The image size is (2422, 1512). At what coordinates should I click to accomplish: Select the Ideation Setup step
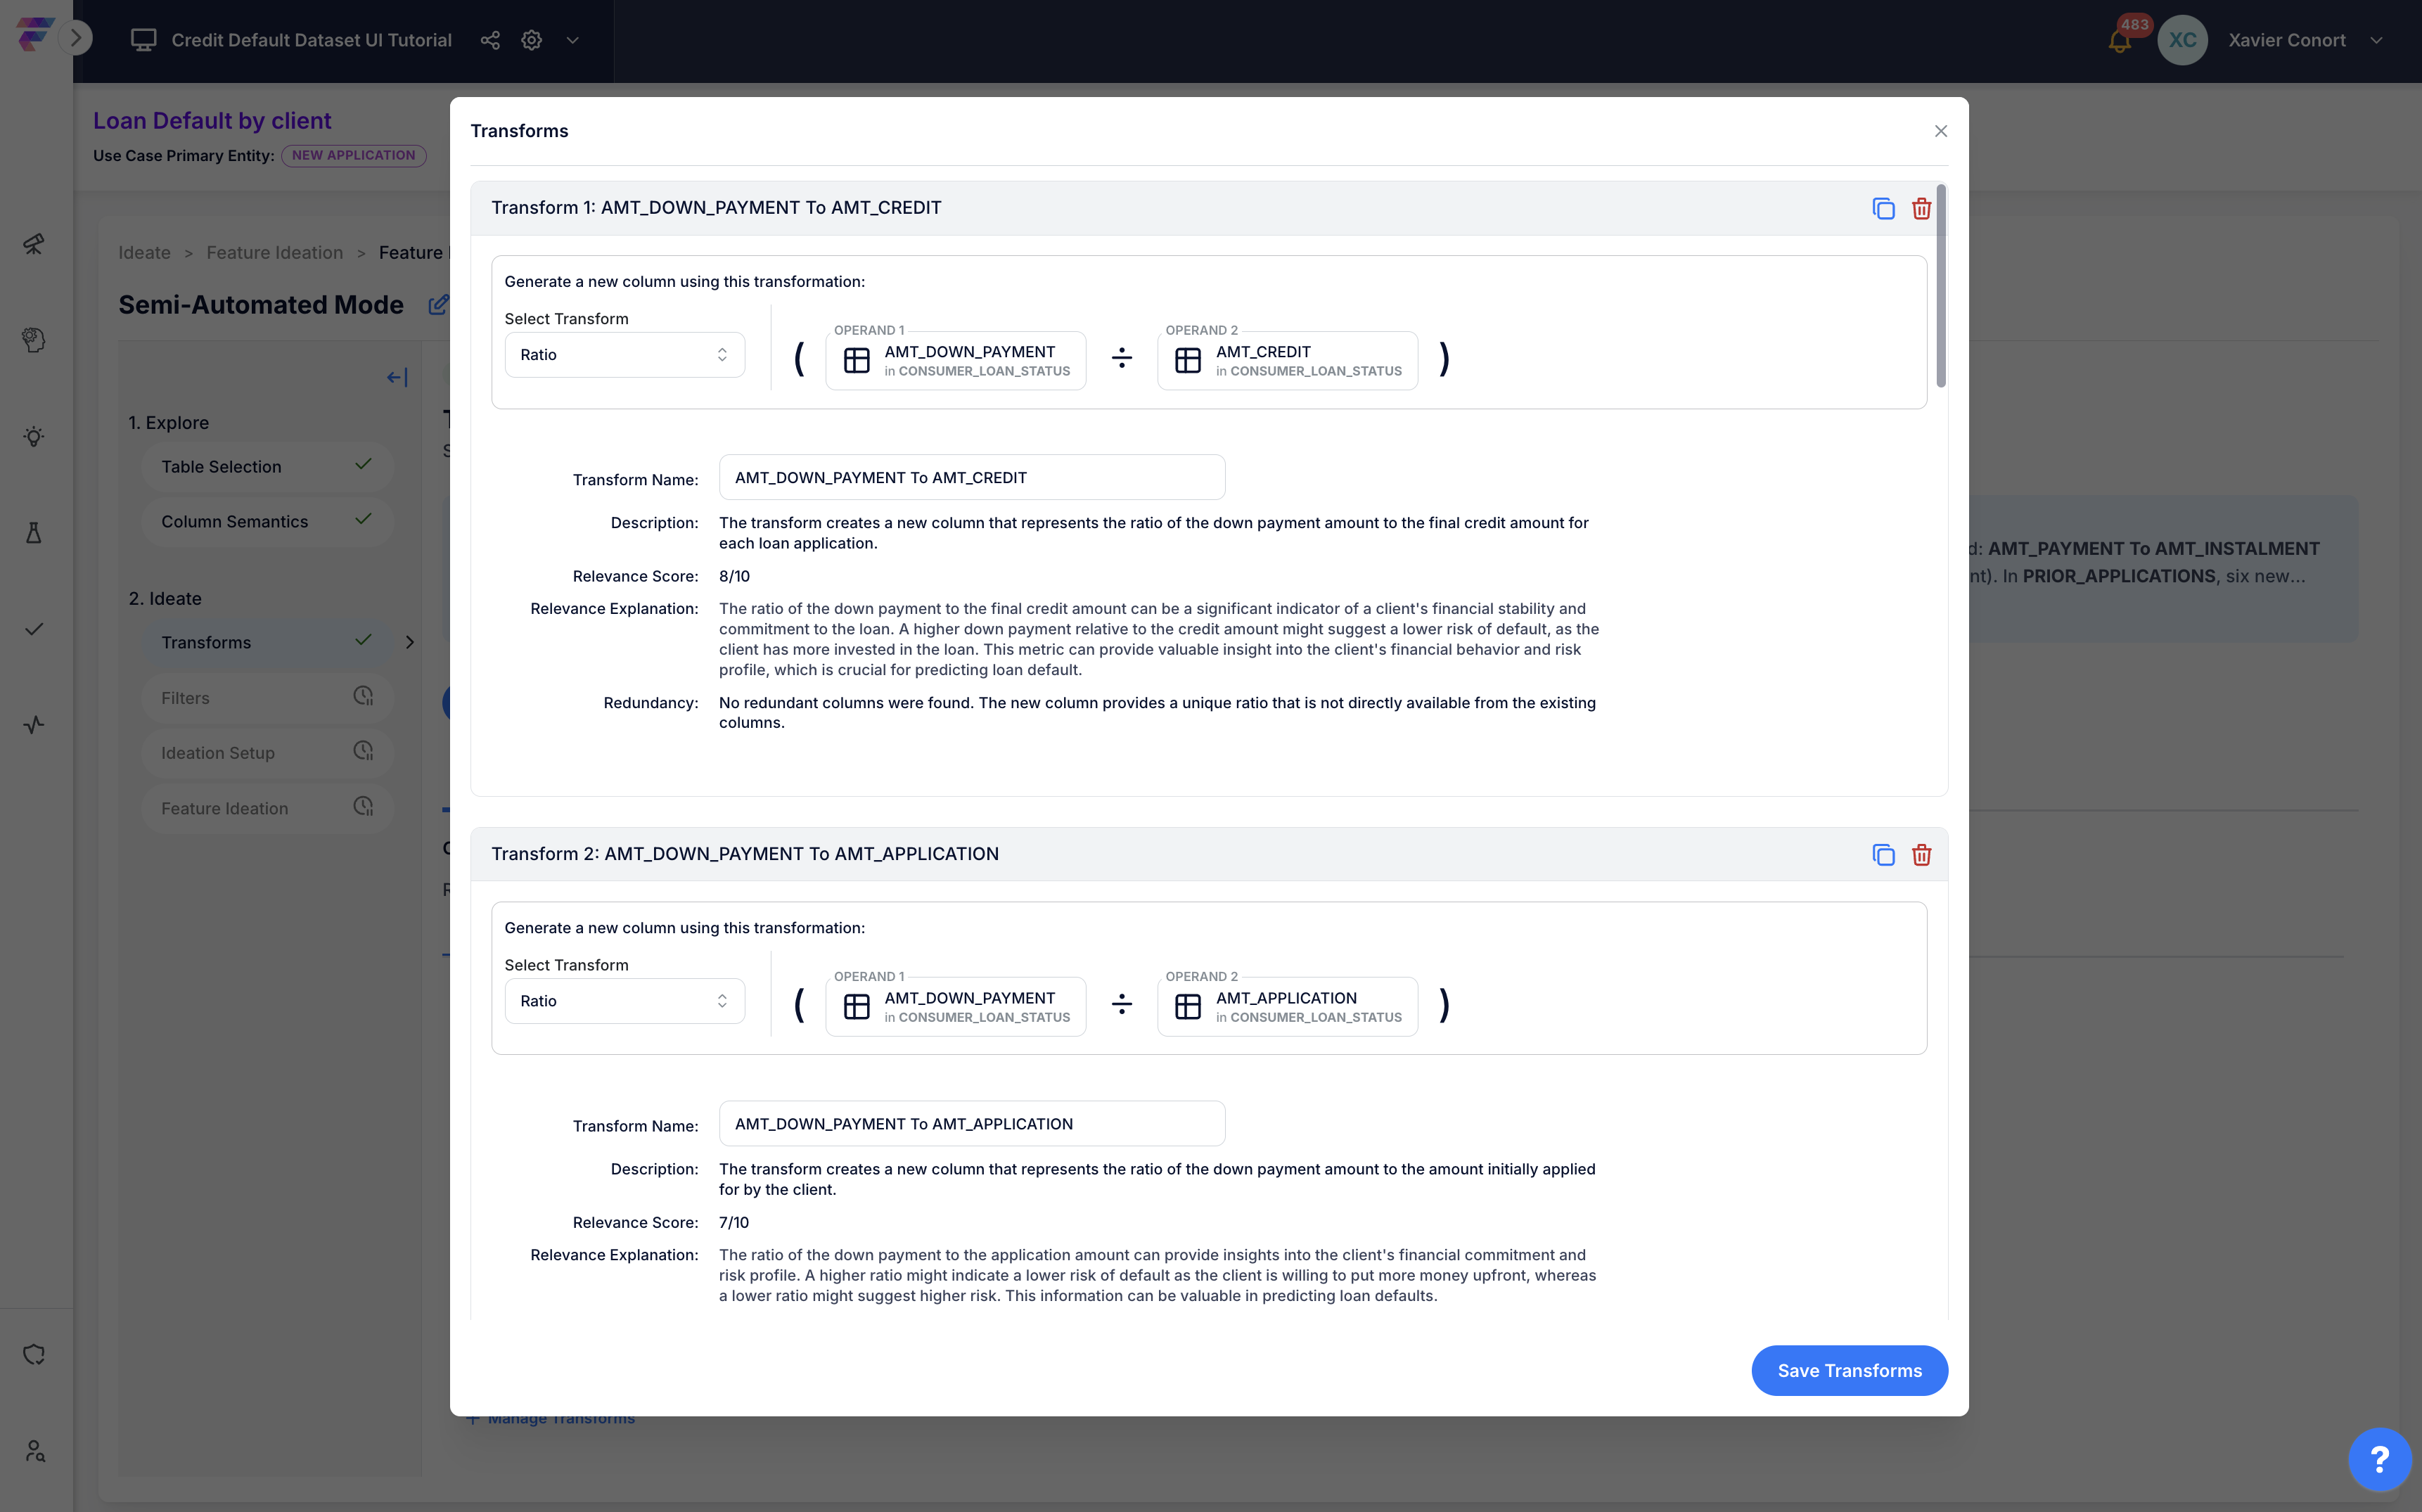[267, 753]
